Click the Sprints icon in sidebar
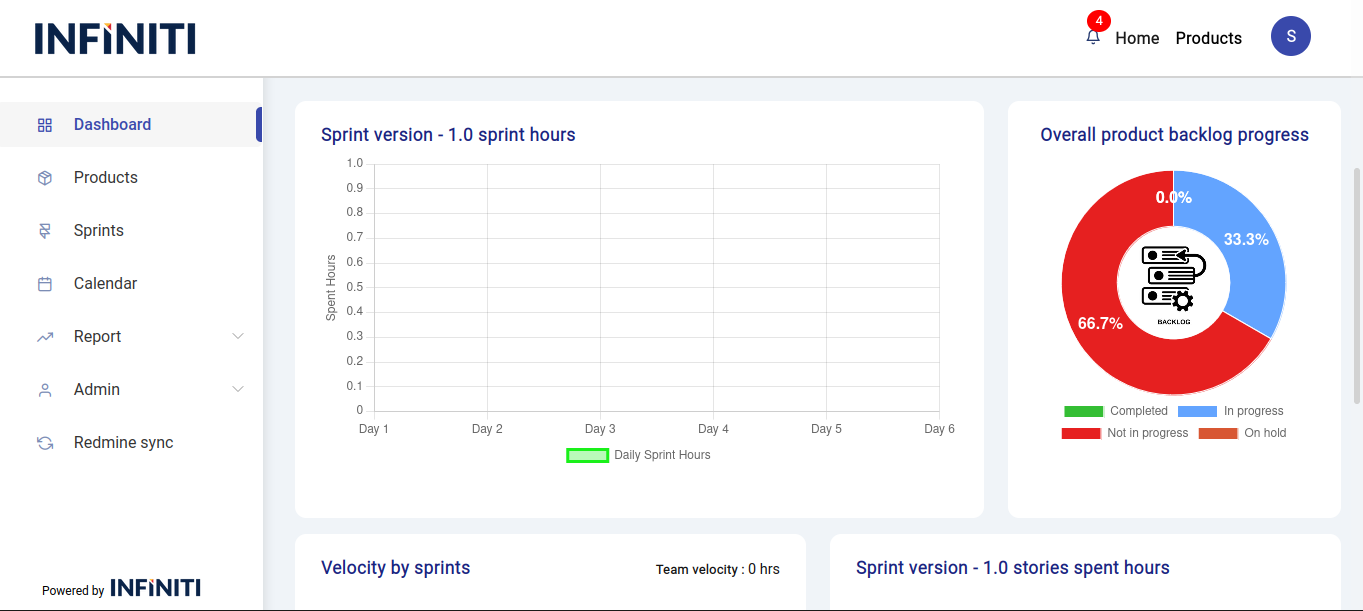Screen dimensions: 1363x611 click(45, 231)
